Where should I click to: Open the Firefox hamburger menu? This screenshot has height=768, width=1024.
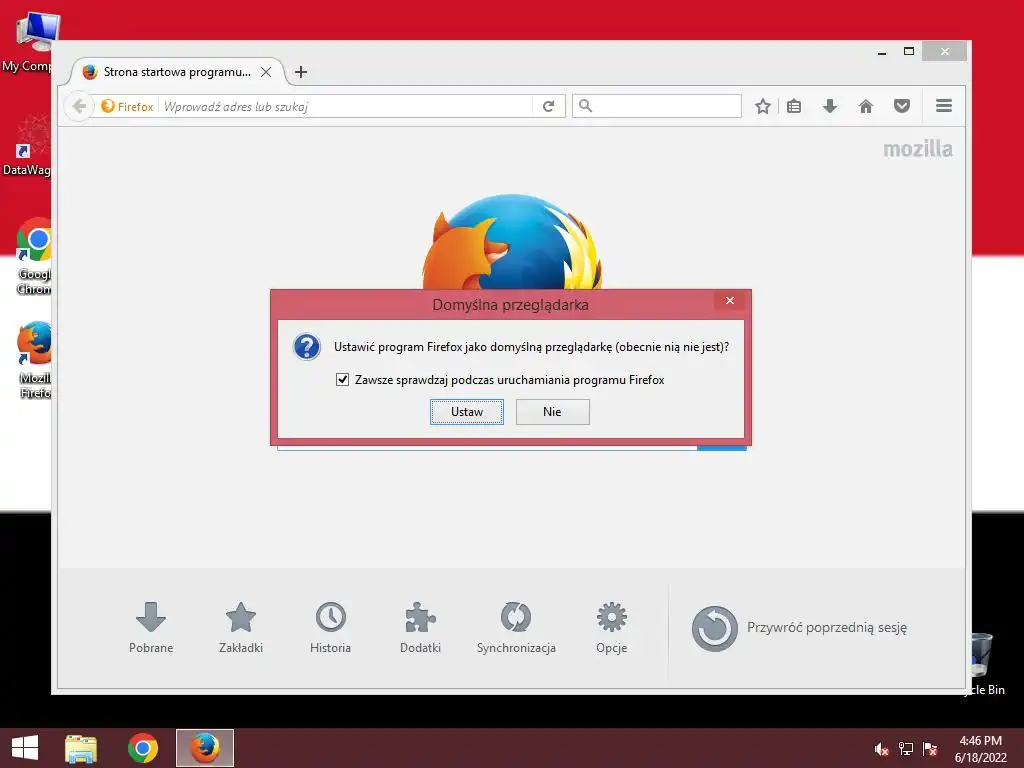click(944, 106)
